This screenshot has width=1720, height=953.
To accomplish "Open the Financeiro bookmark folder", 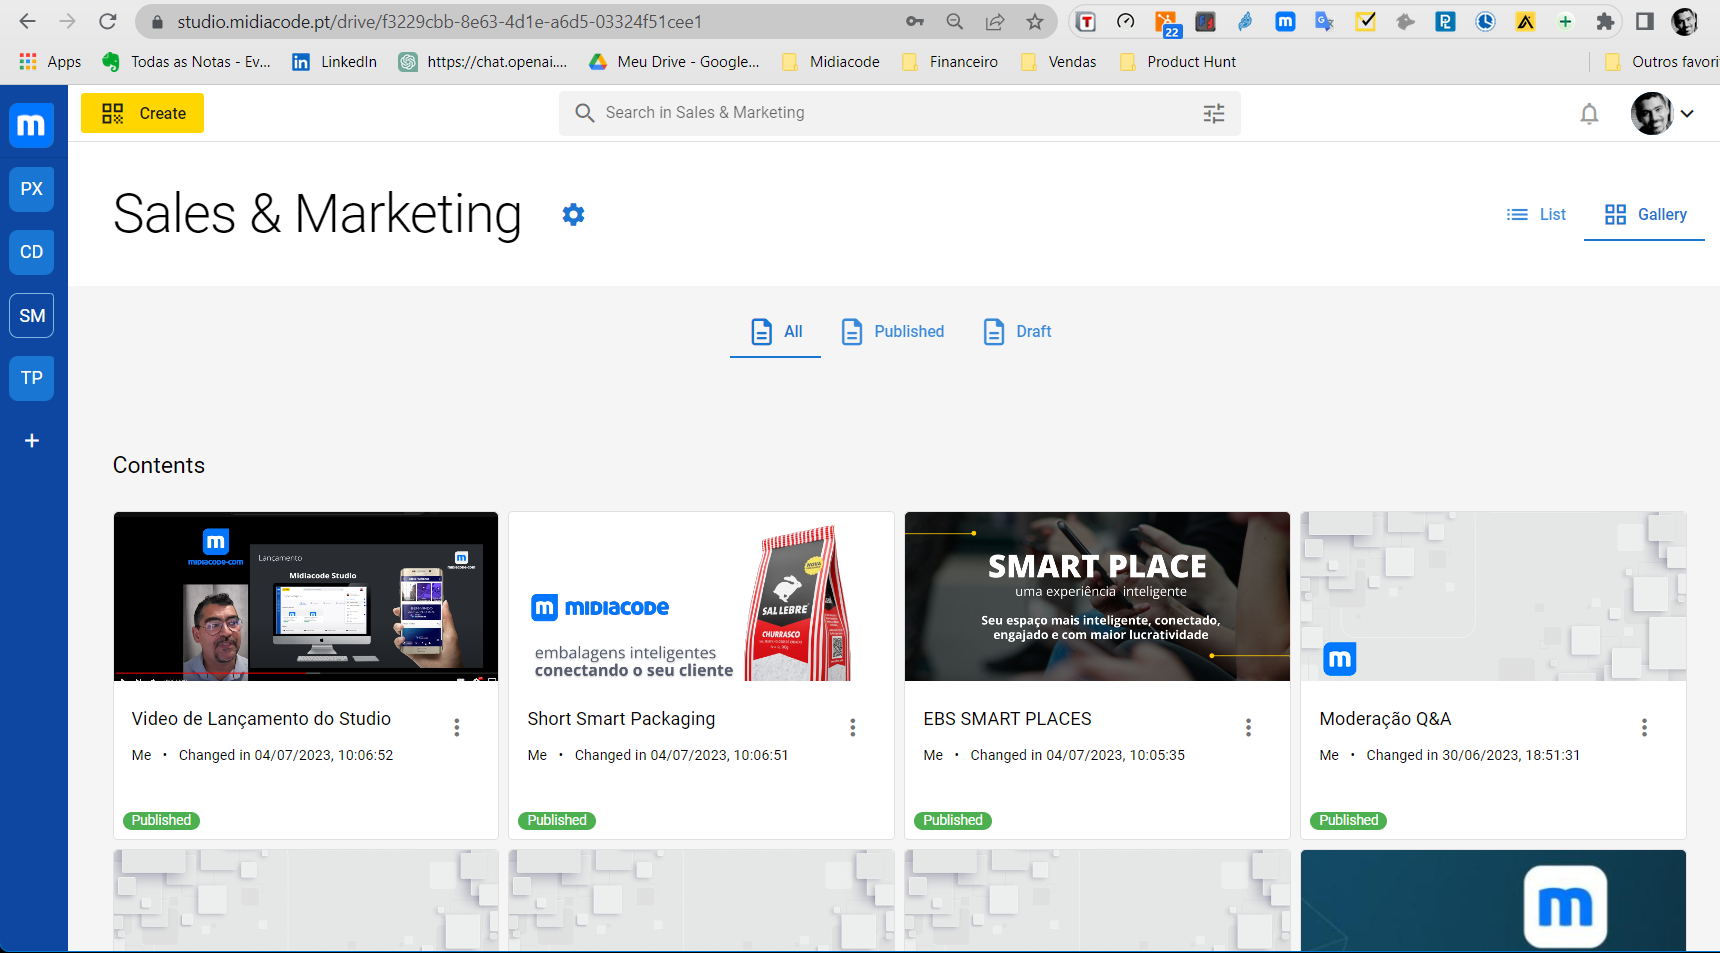I will [x=949, y=62].
